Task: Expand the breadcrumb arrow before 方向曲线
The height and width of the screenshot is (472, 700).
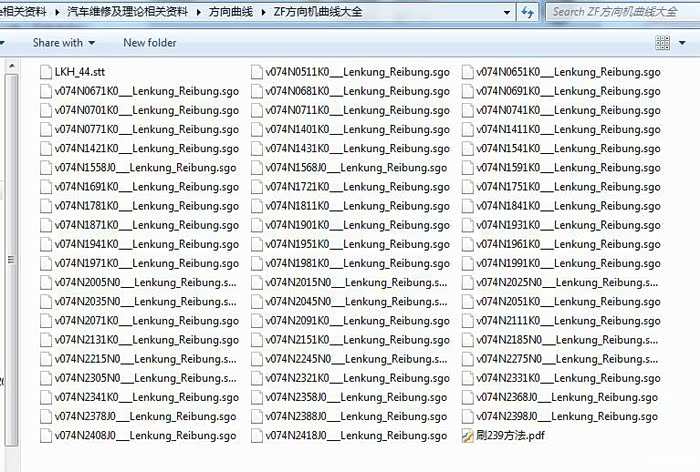Action: click(198, 13)
